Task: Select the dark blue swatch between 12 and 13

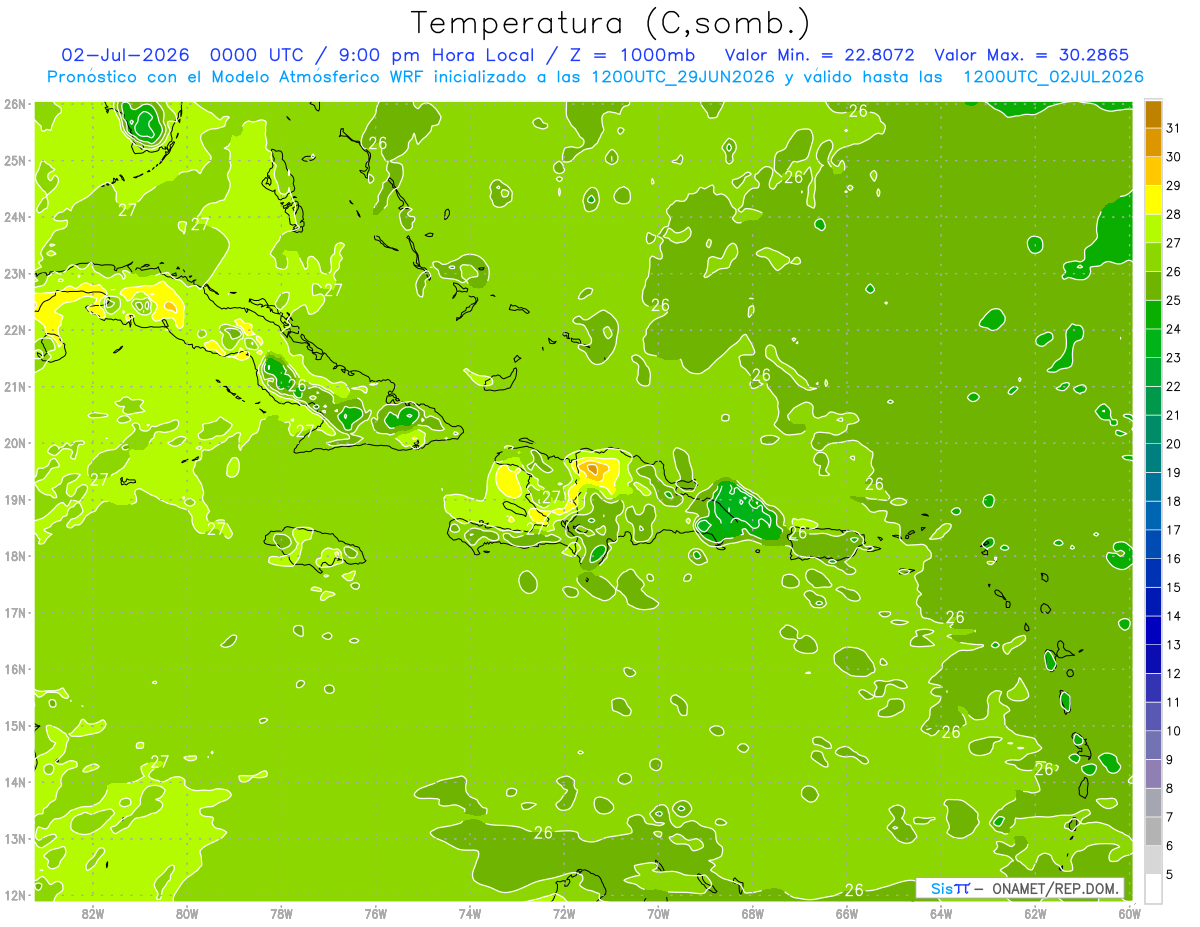Action: point(1153,659)
